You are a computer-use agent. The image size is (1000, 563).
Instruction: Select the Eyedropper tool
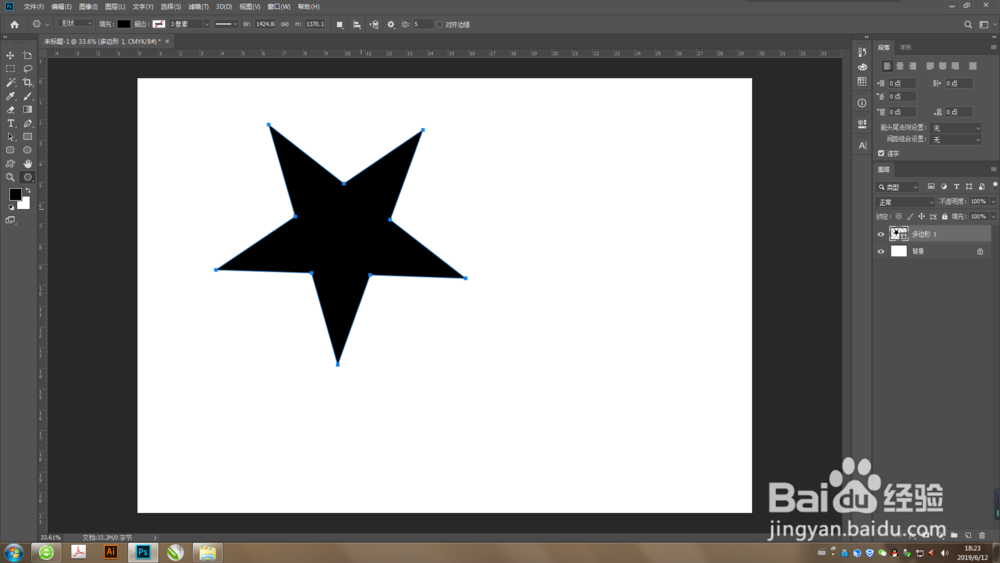point(10,96)
